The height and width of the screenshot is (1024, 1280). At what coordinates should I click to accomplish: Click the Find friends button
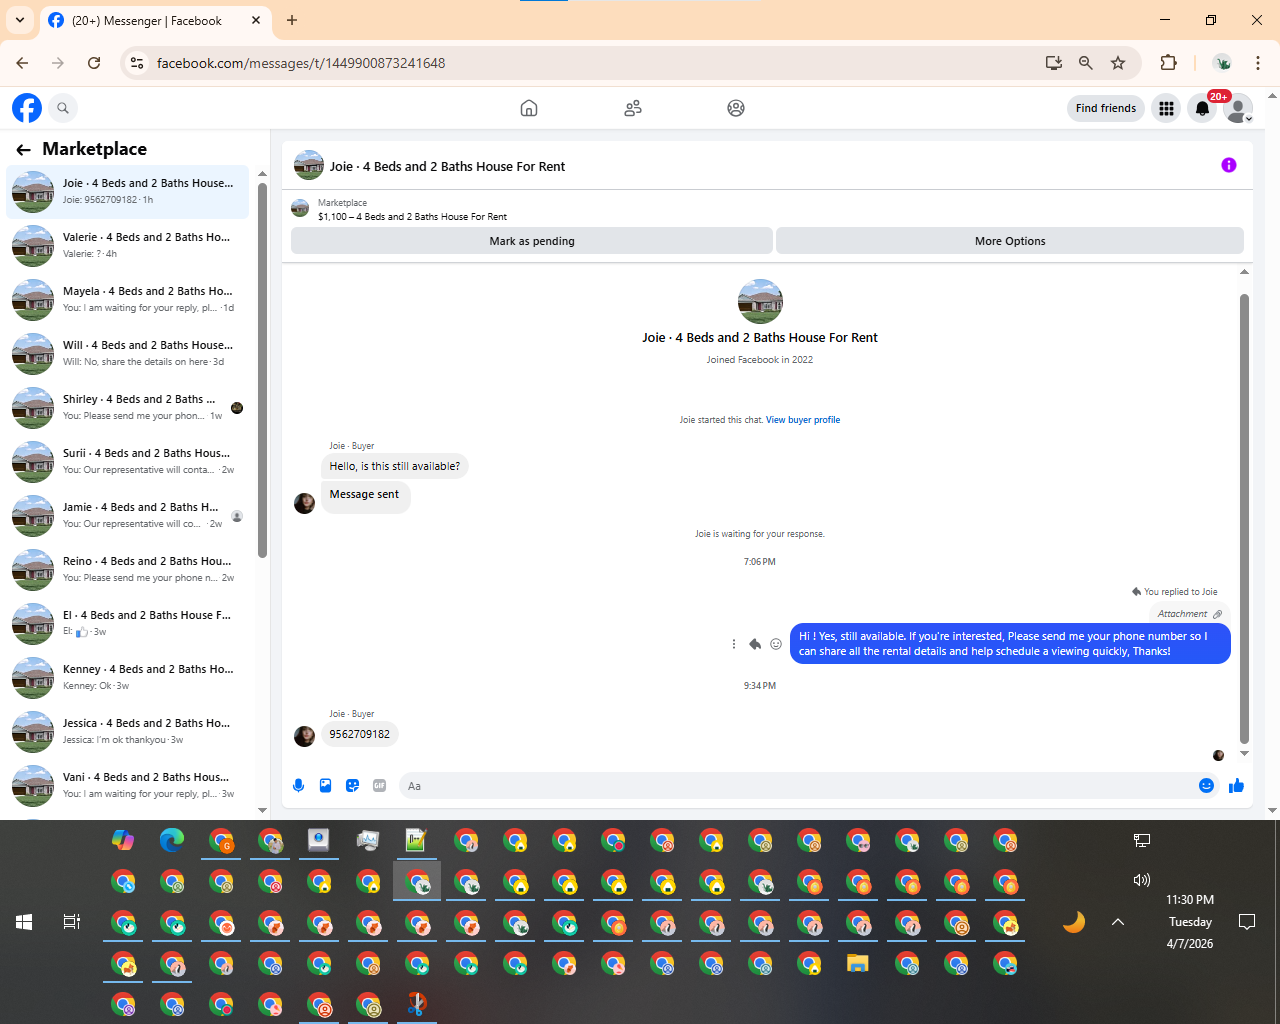coord(1106,108)
